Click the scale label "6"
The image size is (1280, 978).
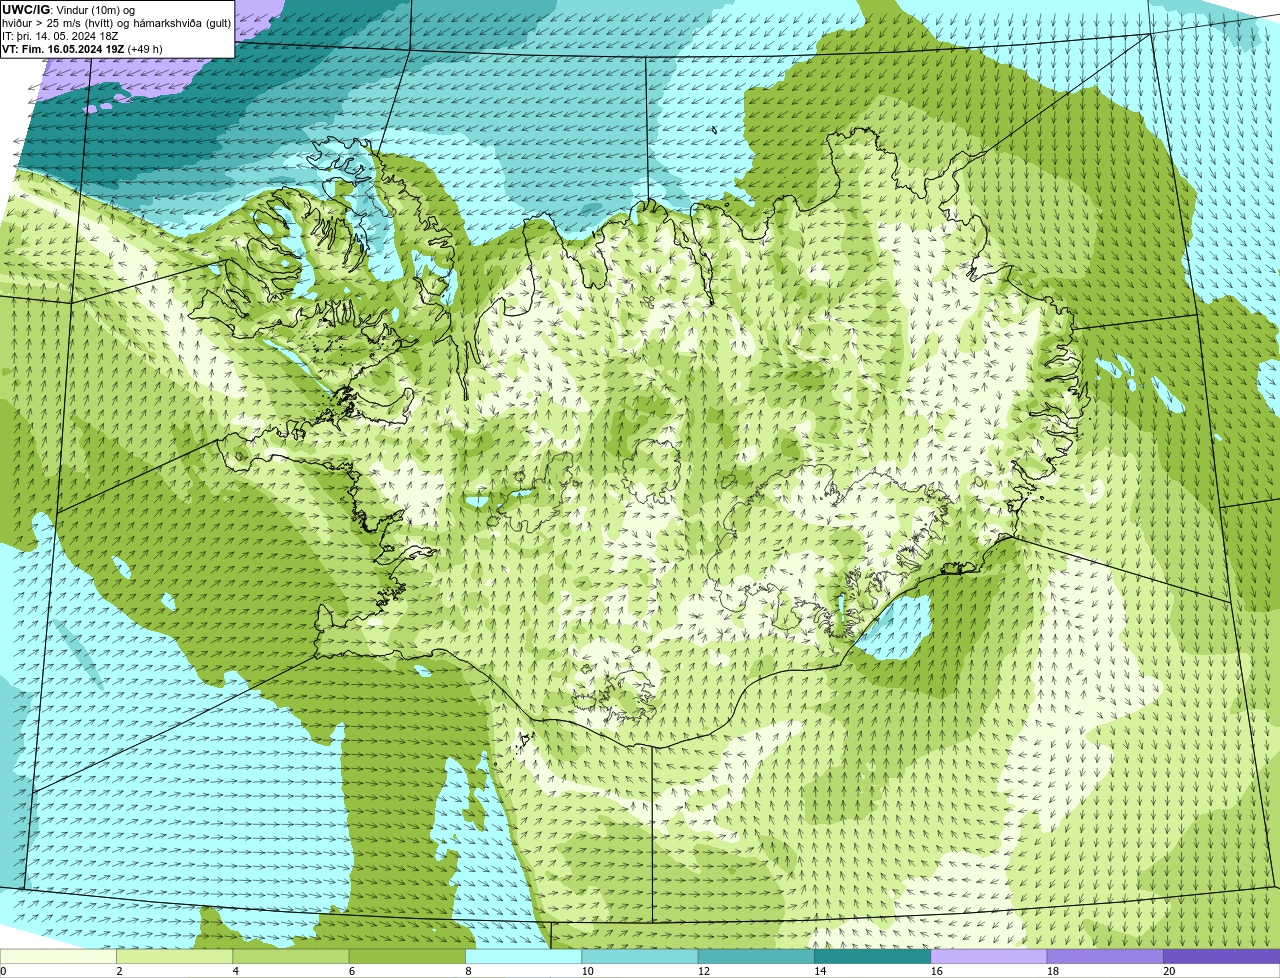point(351,971)
